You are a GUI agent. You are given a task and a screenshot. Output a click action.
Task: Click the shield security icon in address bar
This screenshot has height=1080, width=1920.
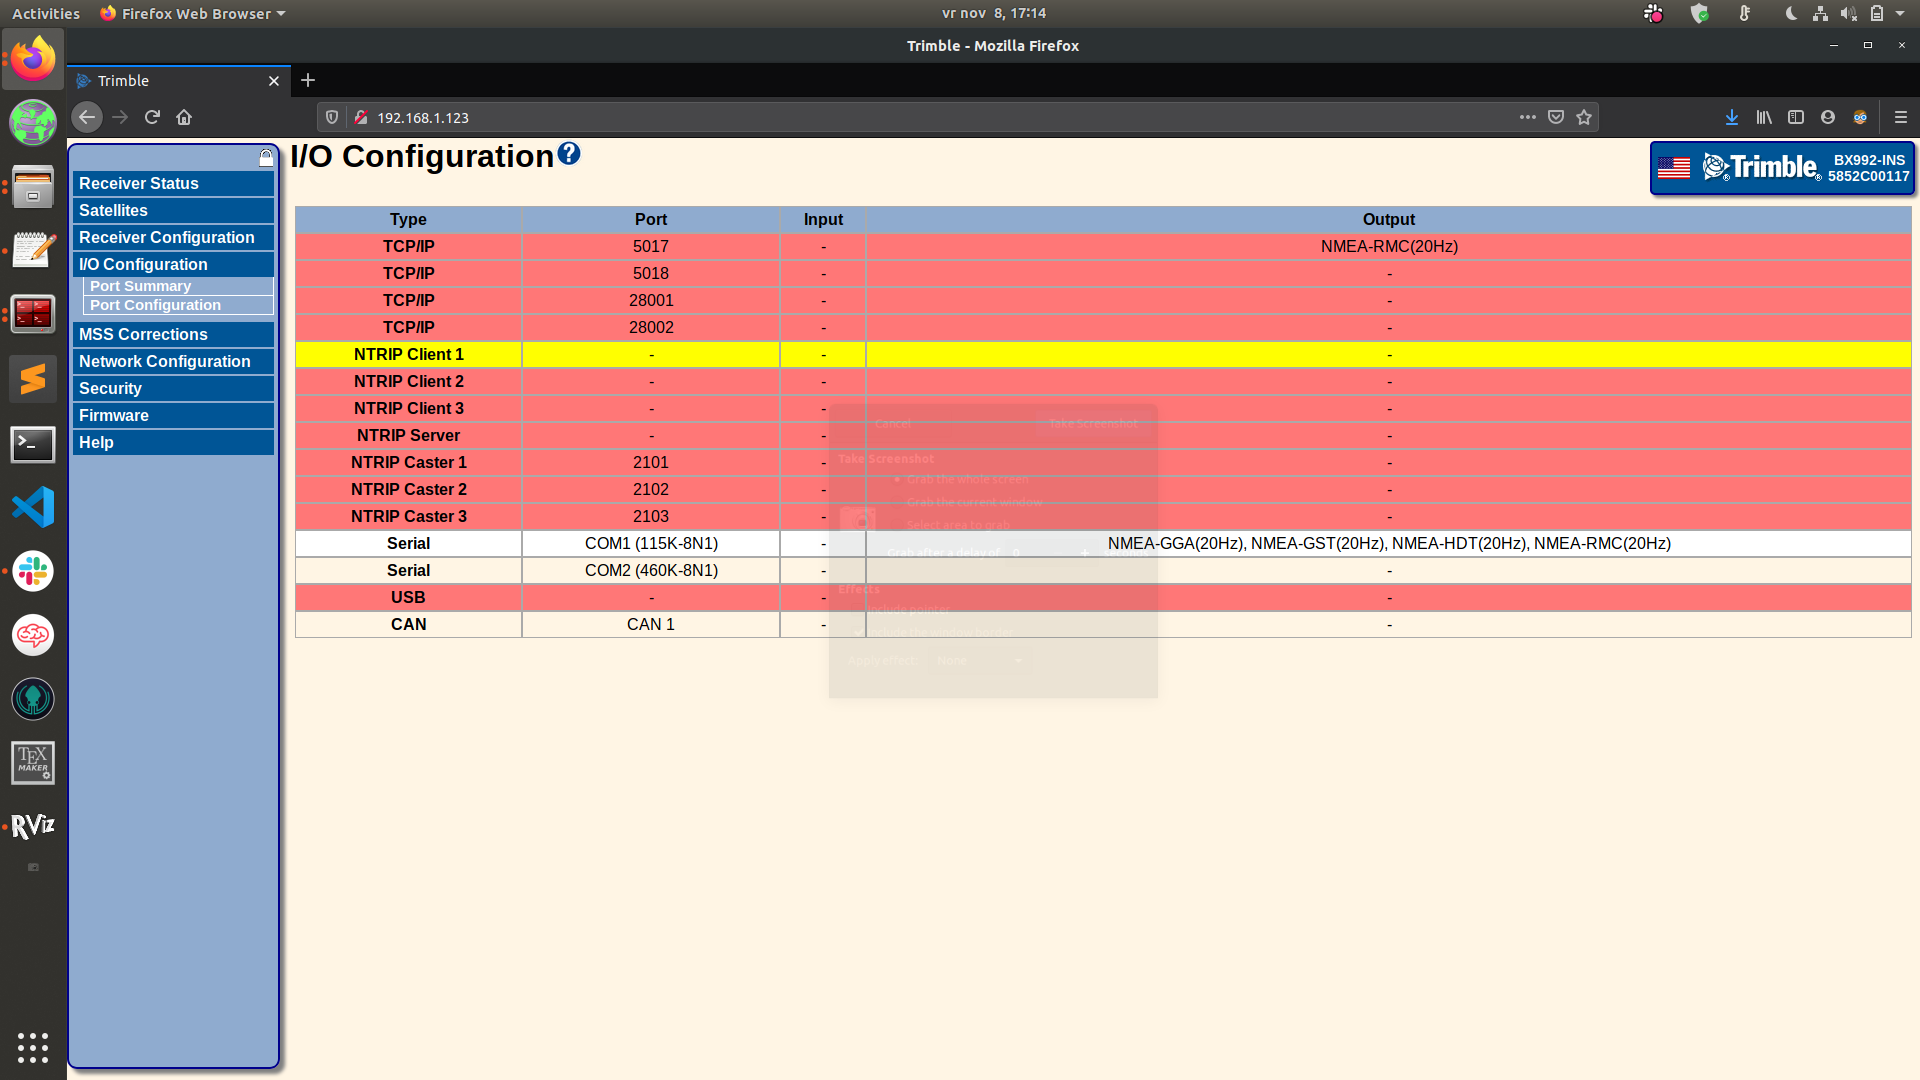331,117
